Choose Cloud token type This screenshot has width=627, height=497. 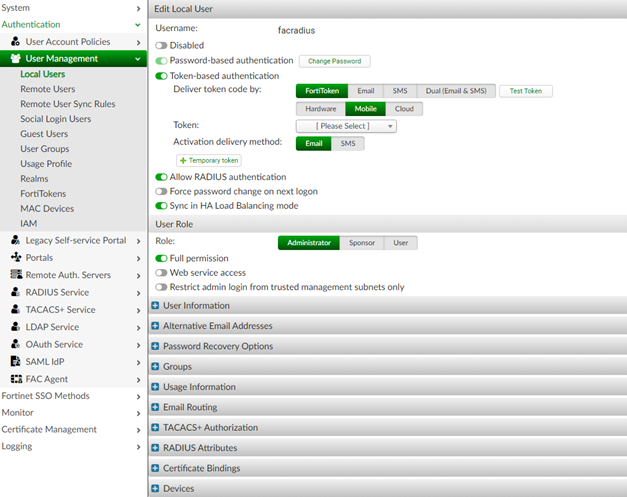pos(404,109)
